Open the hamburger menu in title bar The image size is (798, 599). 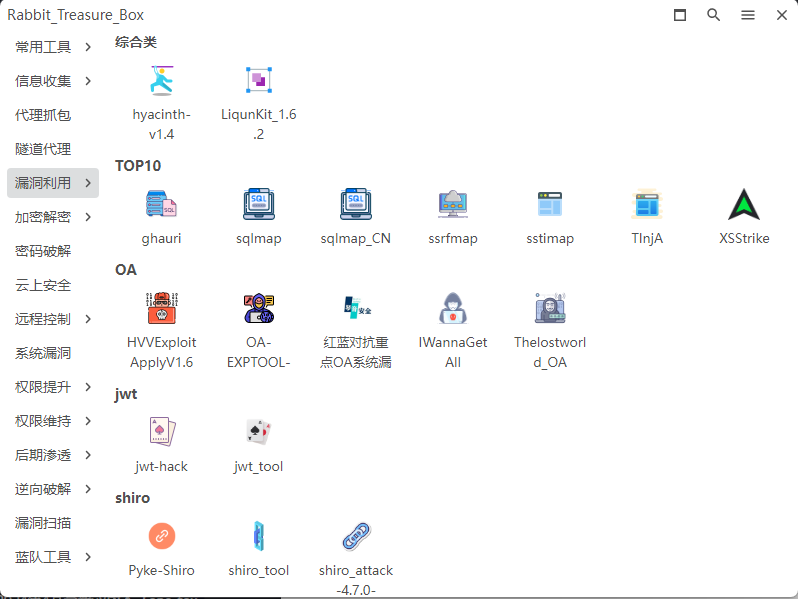point(747,15)
